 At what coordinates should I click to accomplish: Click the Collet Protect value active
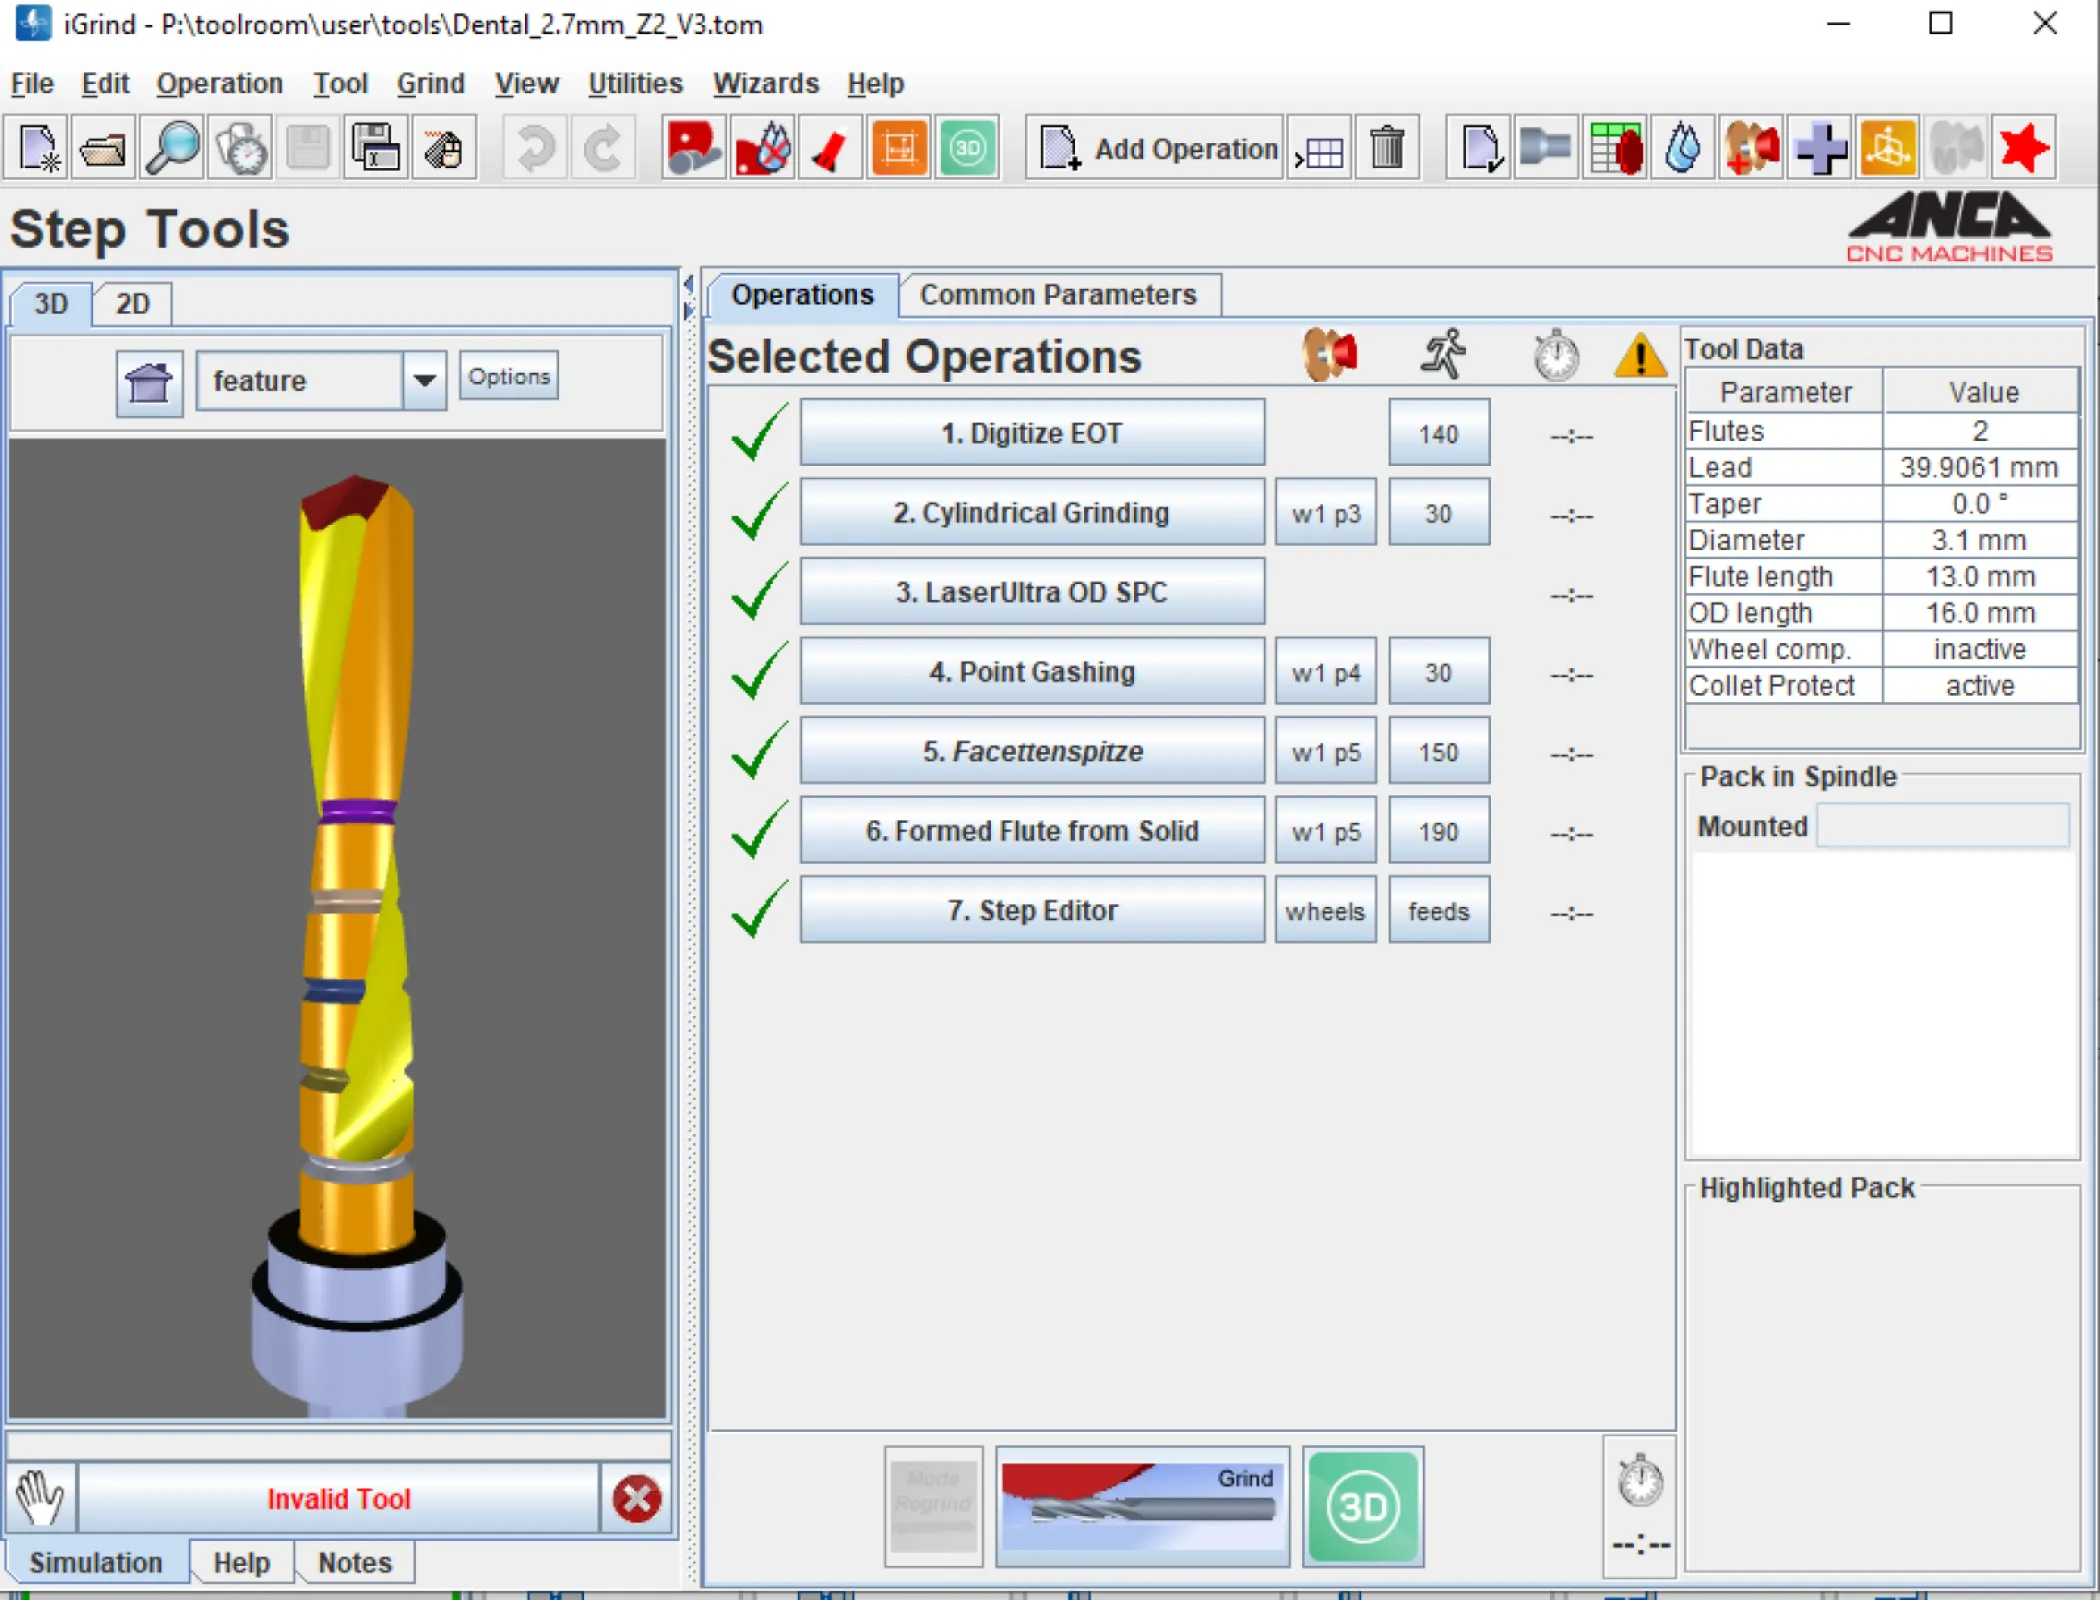1980,686
